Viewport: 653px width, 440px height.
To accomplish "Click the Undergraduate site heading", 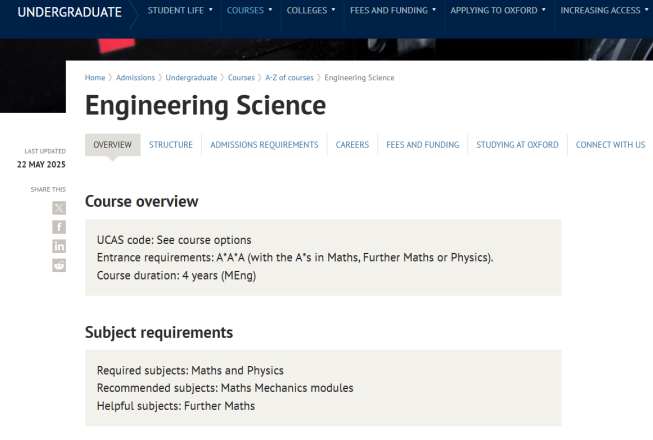I will [x=70, y=12].
